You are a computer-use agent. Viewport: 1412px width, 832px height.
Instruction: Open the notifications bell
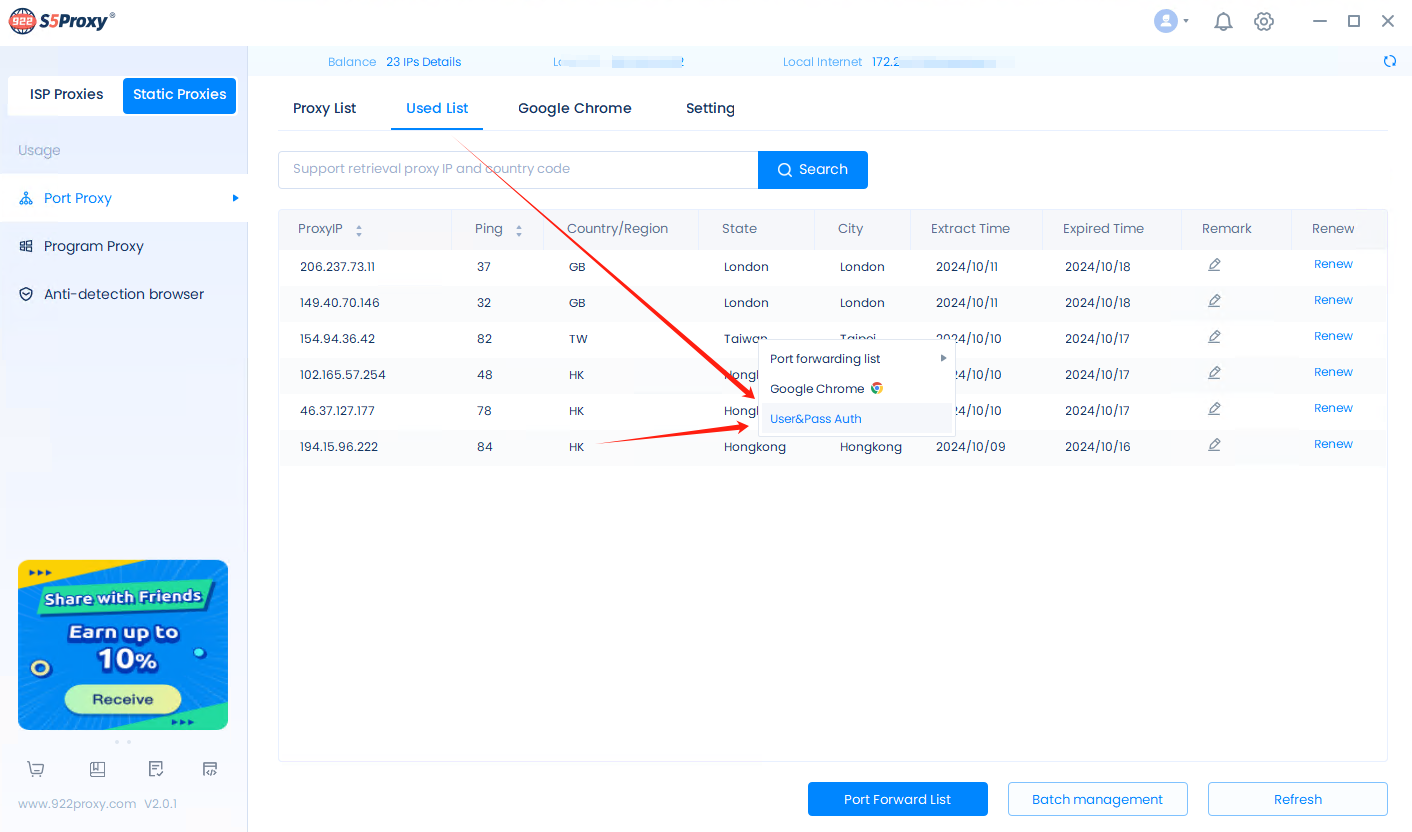coord(1223,22)
